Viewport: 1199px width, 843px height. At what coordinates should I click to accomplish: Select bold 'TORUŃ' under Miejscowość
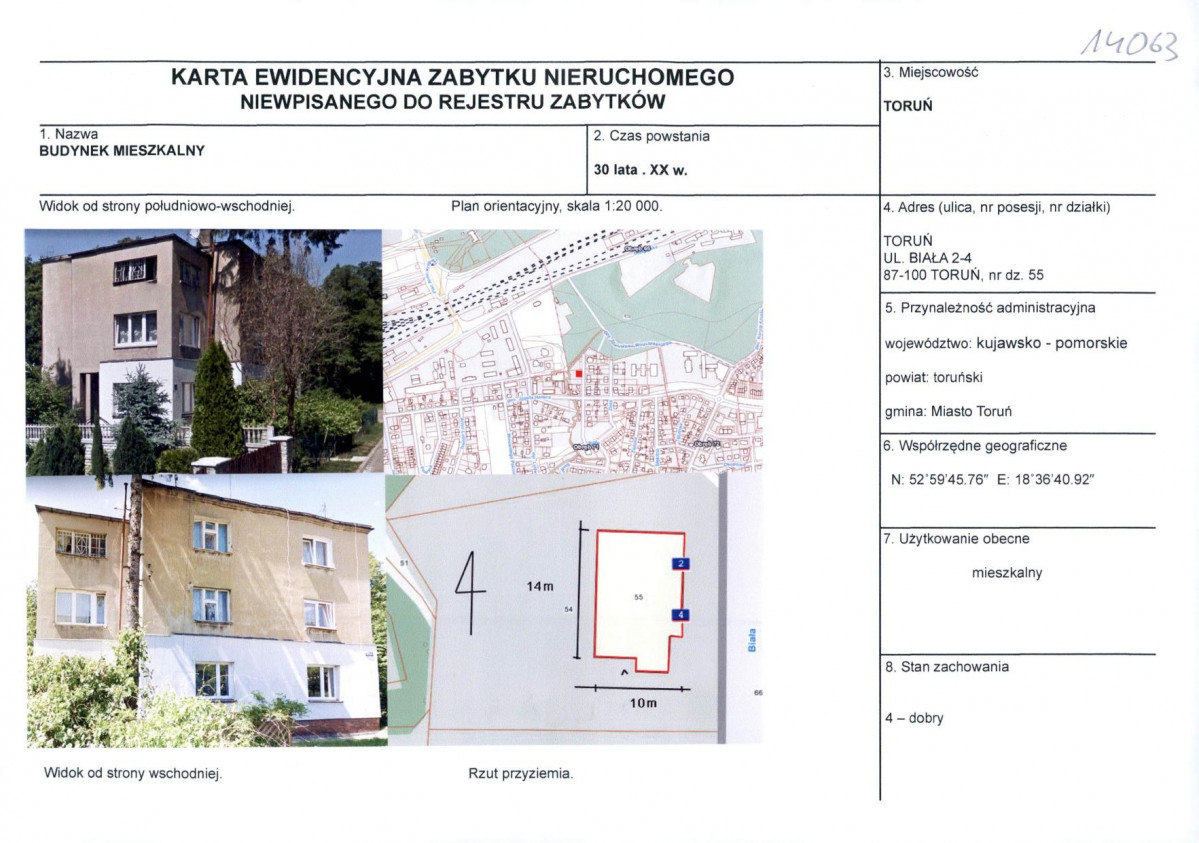coord(908,106)
